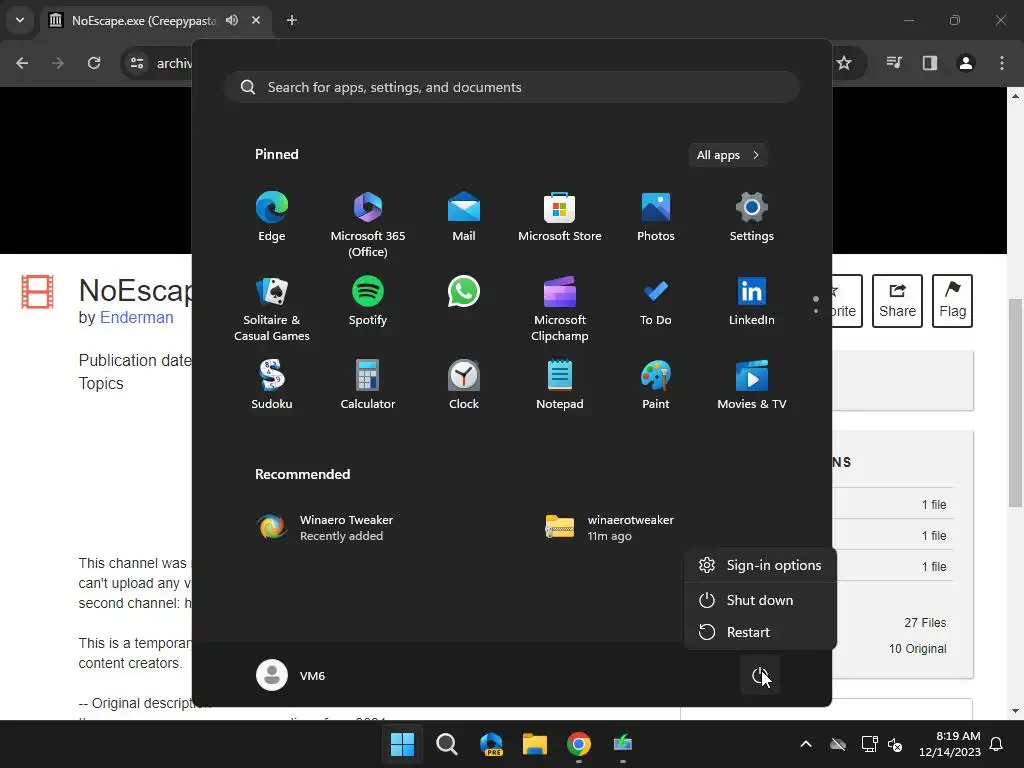The width and height of the screenshot is (1024, 768).
Task: Launch WhatsApp from pinned apps
Action: (x=464, y=292)
